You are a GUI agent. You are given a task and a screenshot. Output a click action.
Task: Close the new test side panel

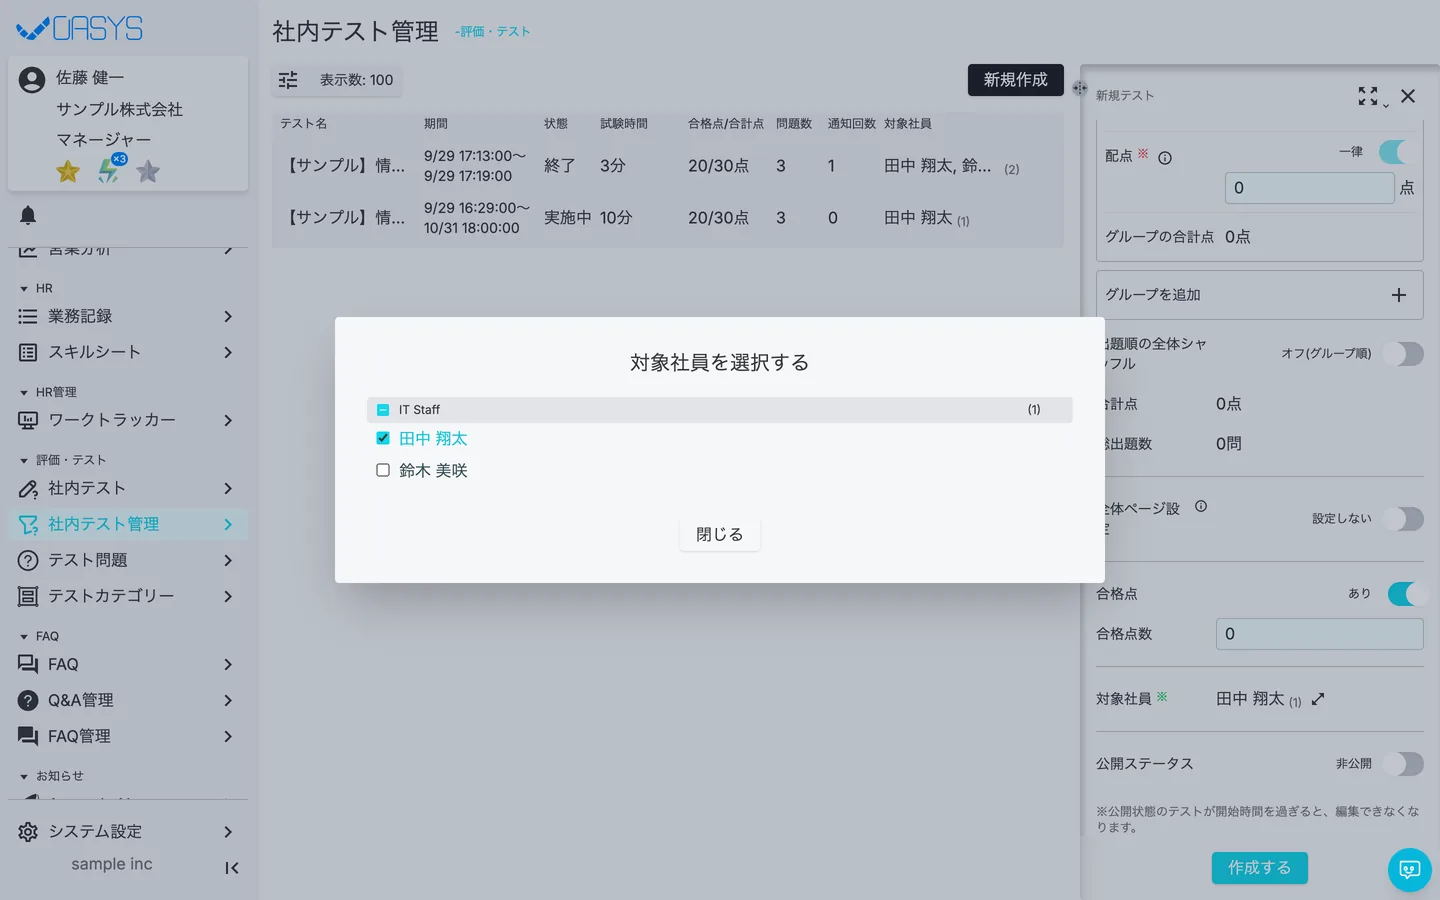pyautogui.click(x=1408, y=96)
